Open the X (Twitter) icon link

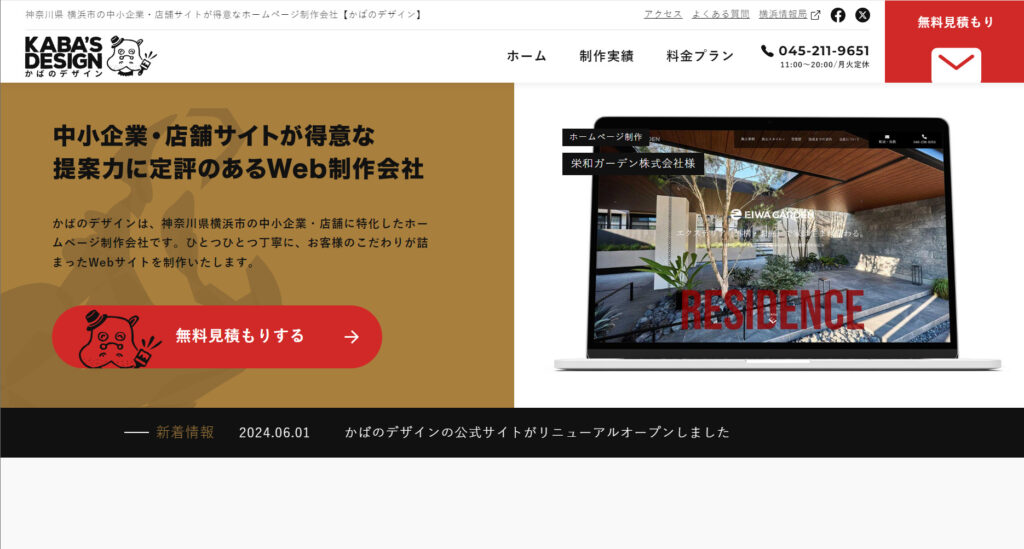[x=863, y=15]
